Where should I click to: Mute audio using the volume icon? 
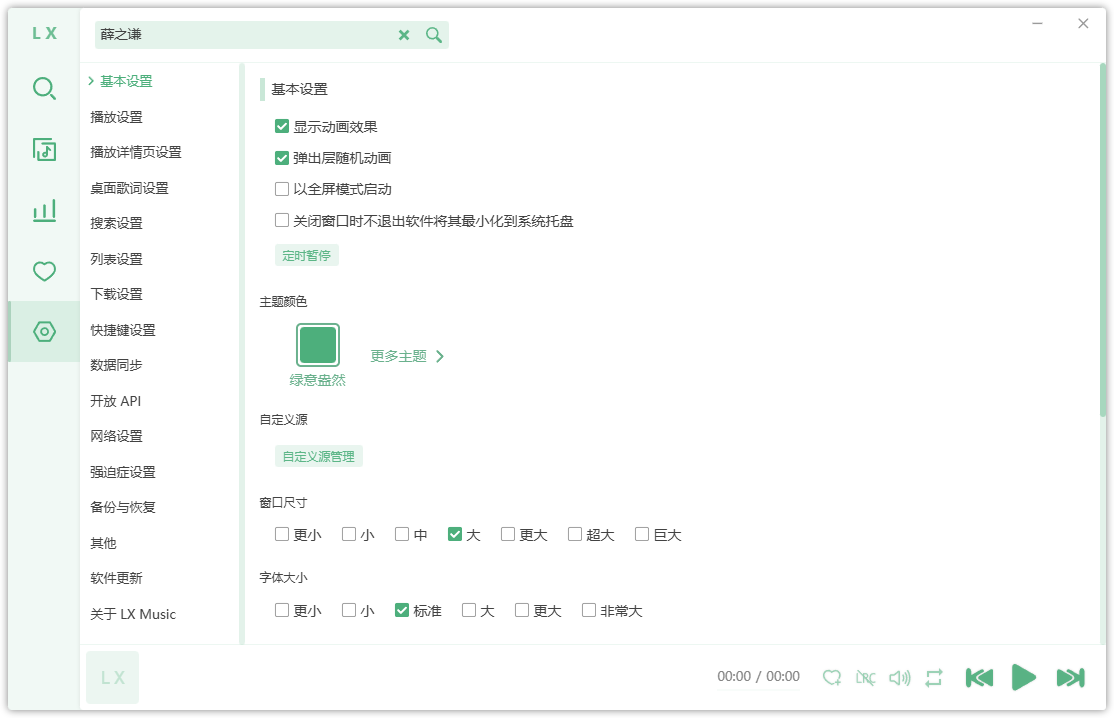point(899,677)
